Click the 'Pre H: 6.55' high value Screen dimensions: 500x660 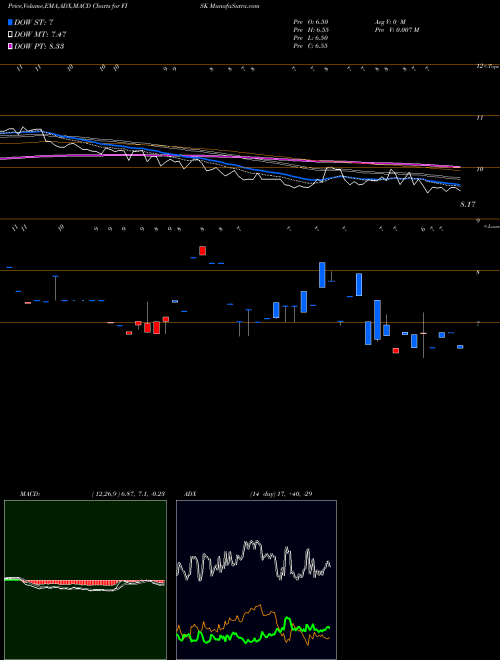click(311, 30)
